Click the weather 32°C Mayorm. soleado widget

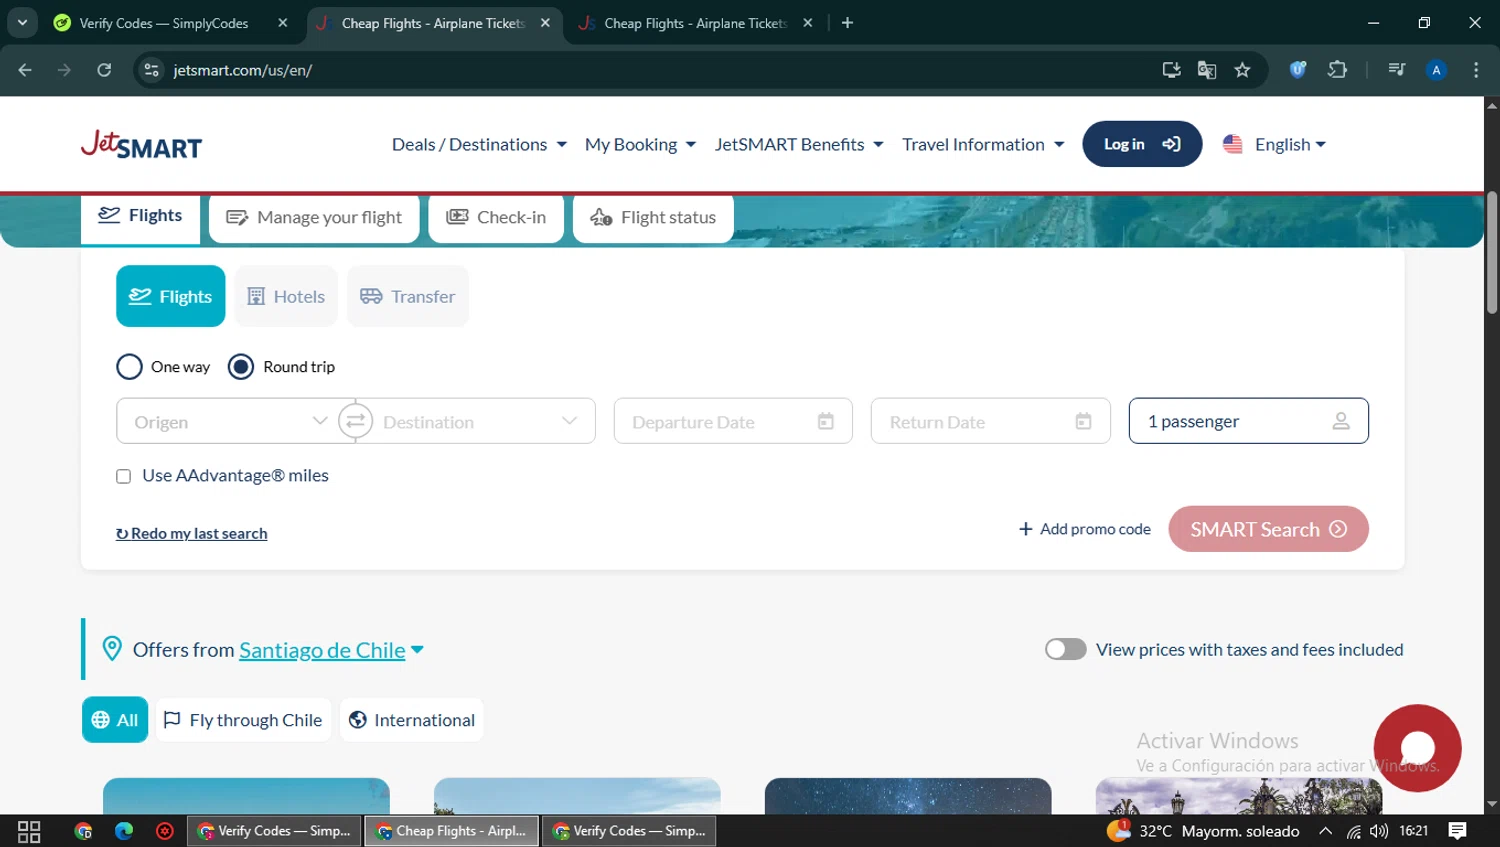(x=1203, y=831)
